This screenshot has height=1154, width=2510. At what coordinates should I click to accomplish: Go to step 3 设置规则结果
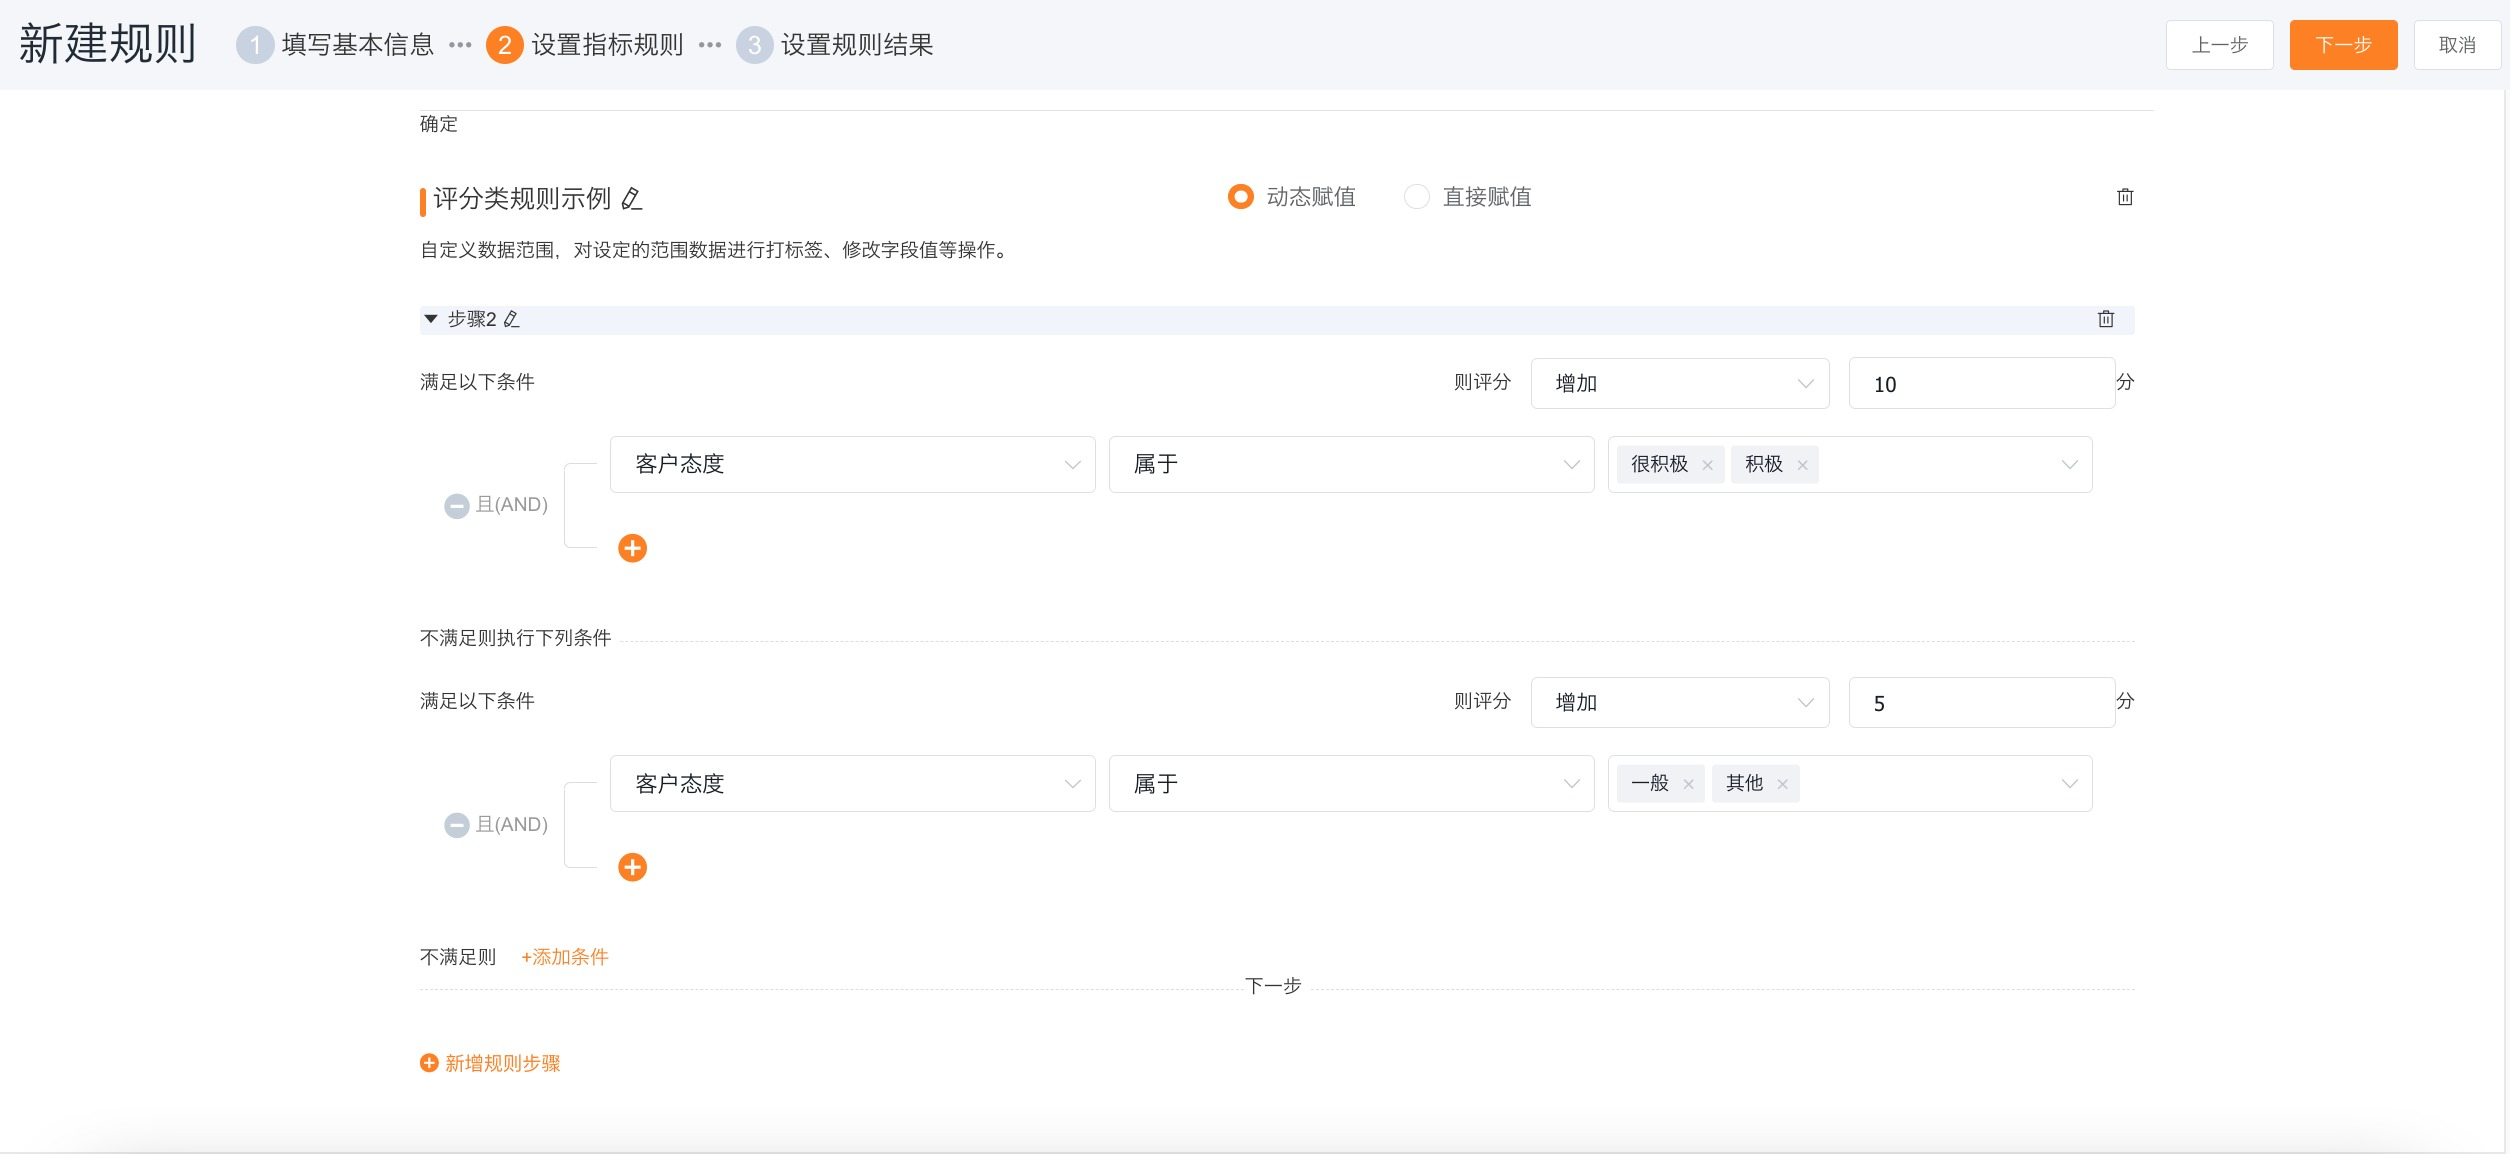point(835,45)
